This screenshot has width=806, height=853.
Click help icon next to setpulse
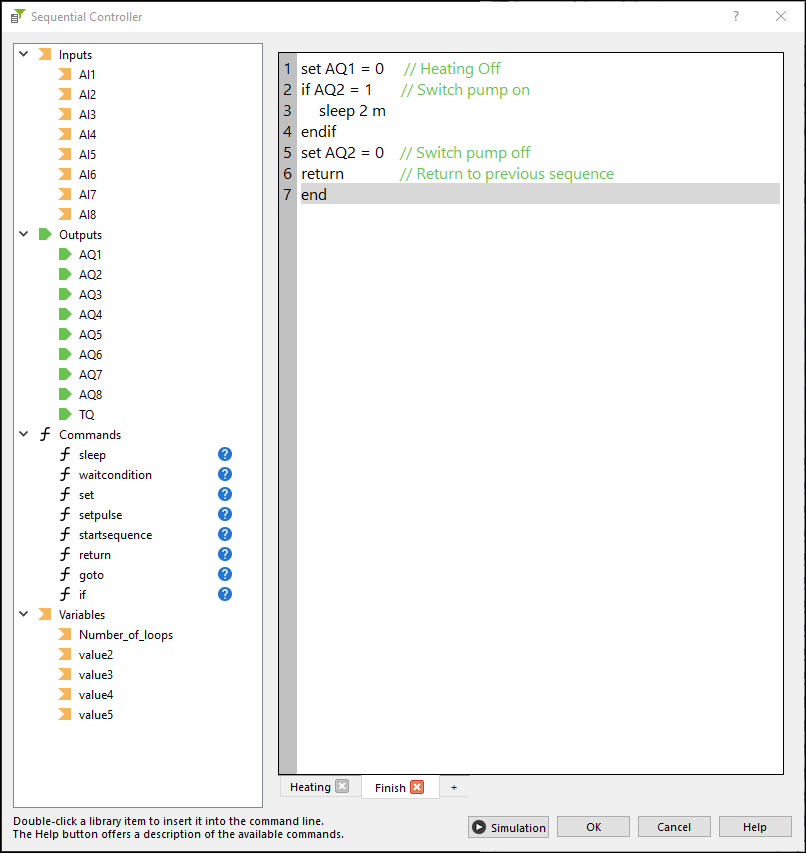225,515
